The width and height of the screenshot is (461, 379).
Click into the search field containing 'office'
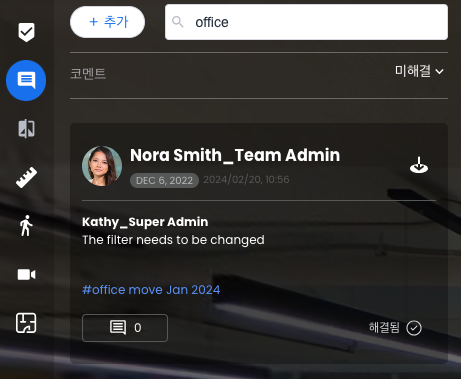pyautogui.click(x=306, y=22)
